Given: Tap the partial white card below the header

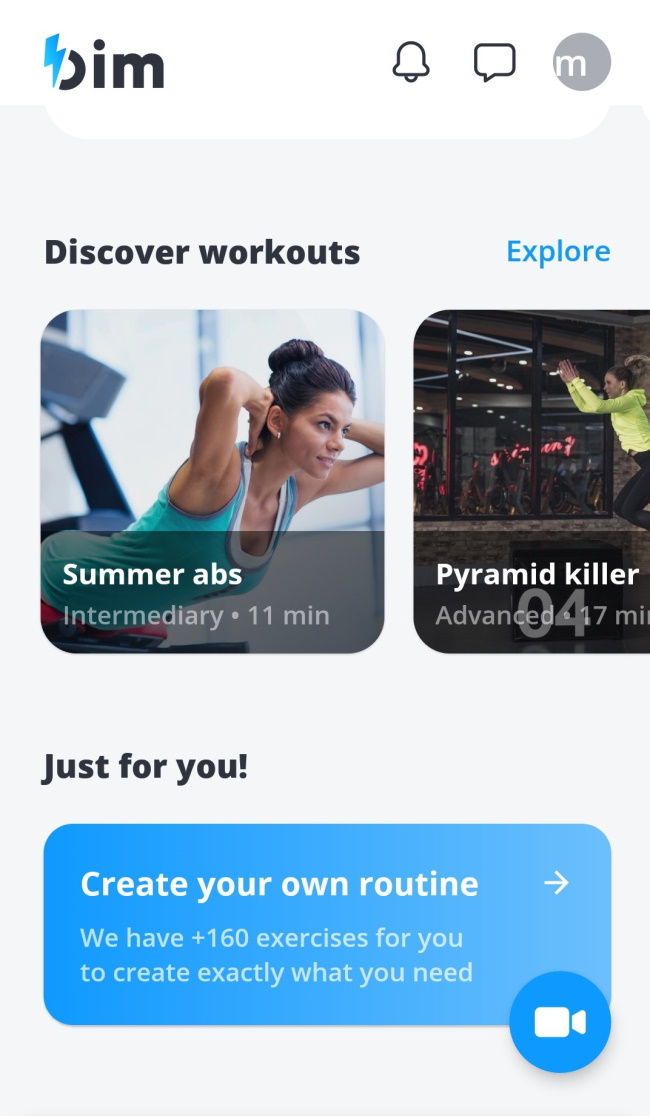Looking at the screenshot, I should click(x=327, y=122).
